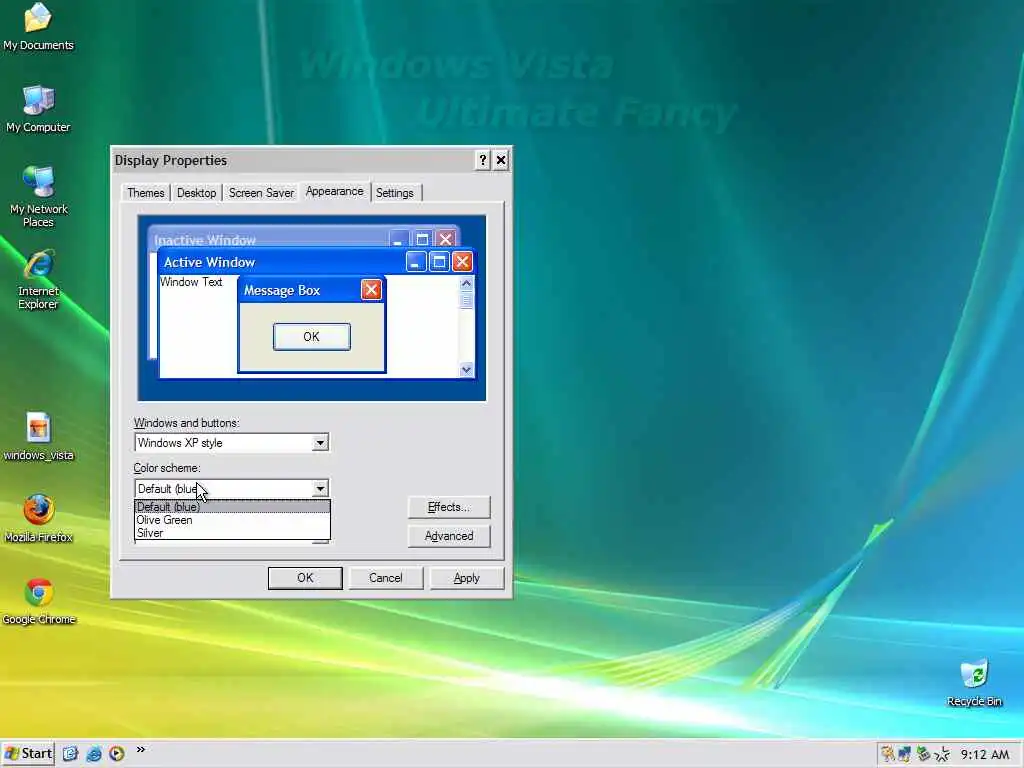
Task: Select the Google Chrome desktop icon
Action: (x=38, y=601)
